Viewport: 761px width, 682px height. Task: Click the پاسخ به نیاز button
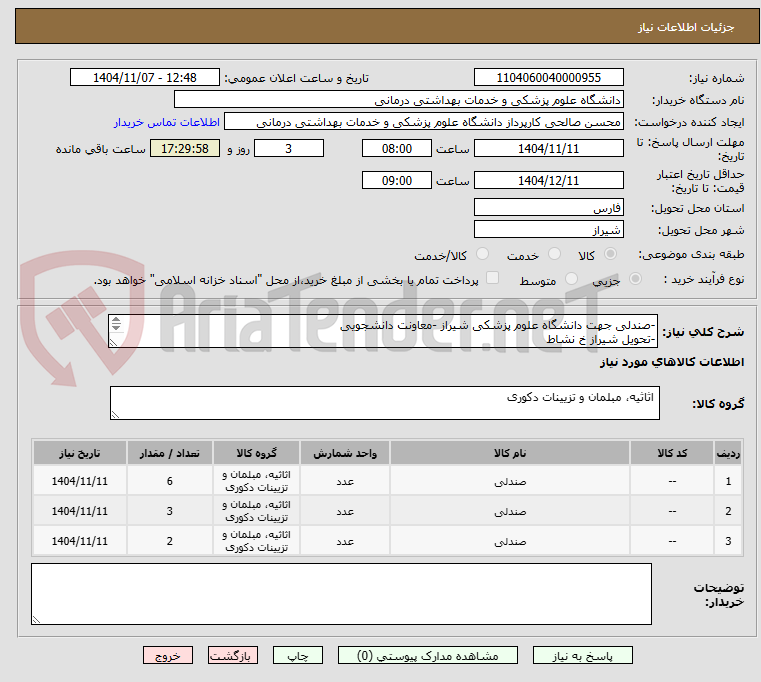[582, 655]
